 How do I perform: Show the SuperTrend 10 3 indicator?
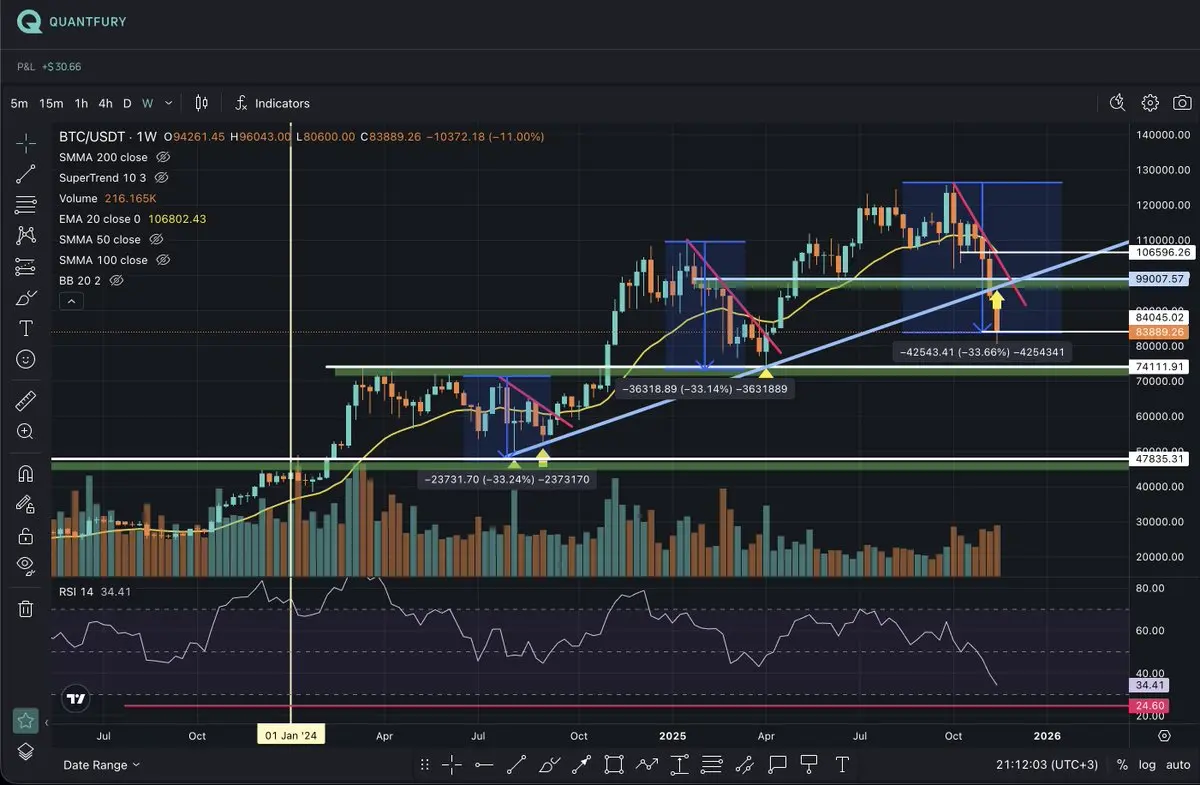(161, 177)
